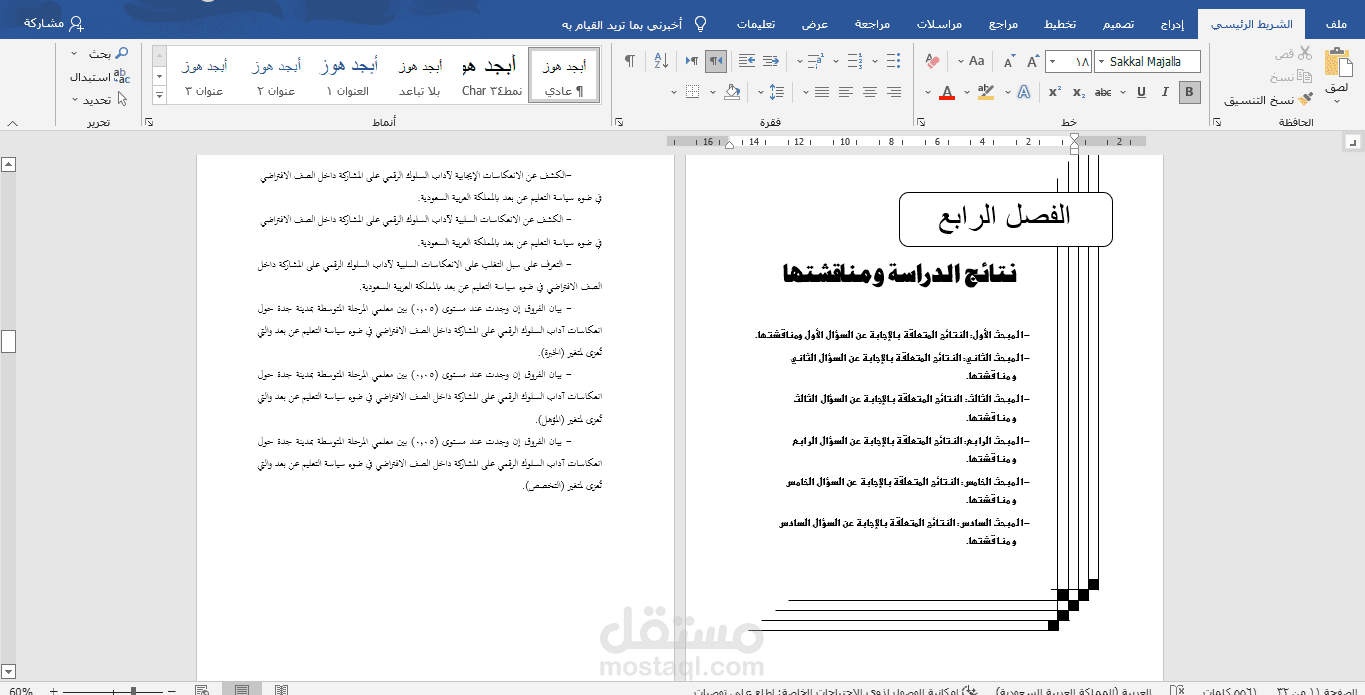Open the Sakkal Majalla font name dropdown

(1101, 62)
